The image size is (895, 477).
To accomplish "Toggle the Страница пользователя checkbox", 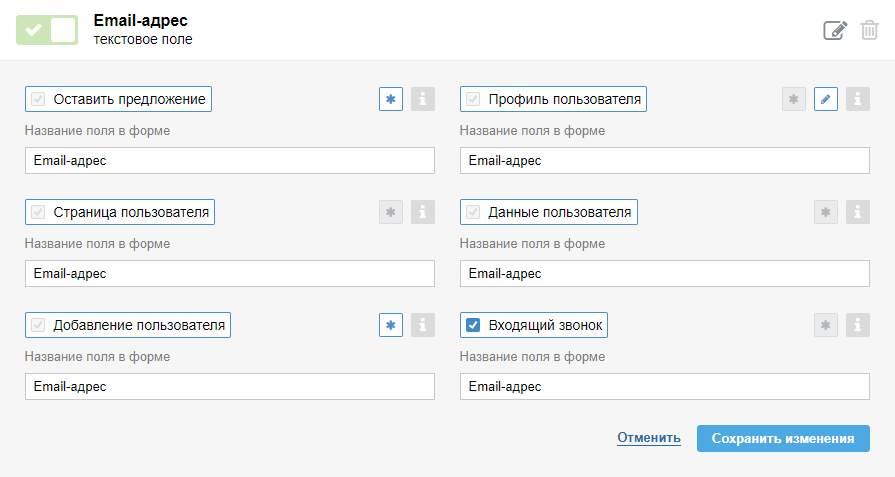I will 39,212.
